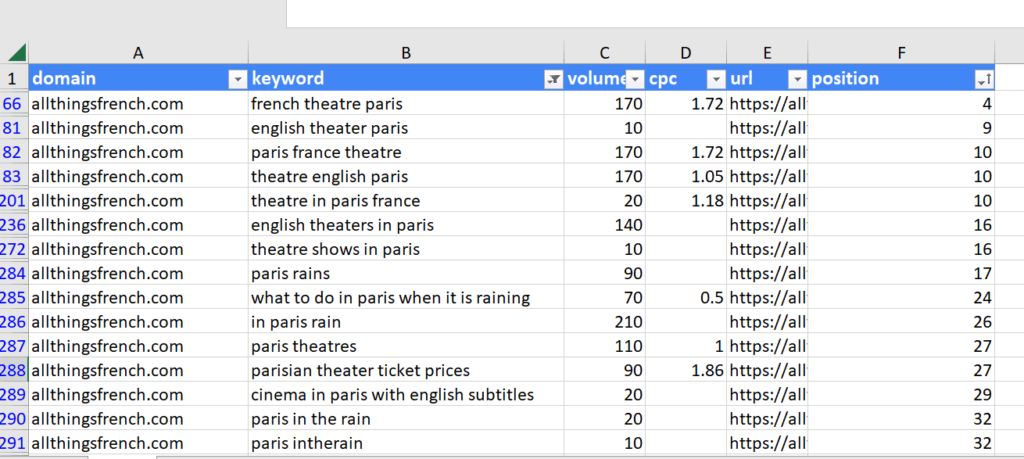The height and width of the screenshot is (459, 1024).
Task: Click cell 'parisian theater ticket prices'
Action: click(x=406, y=370)
